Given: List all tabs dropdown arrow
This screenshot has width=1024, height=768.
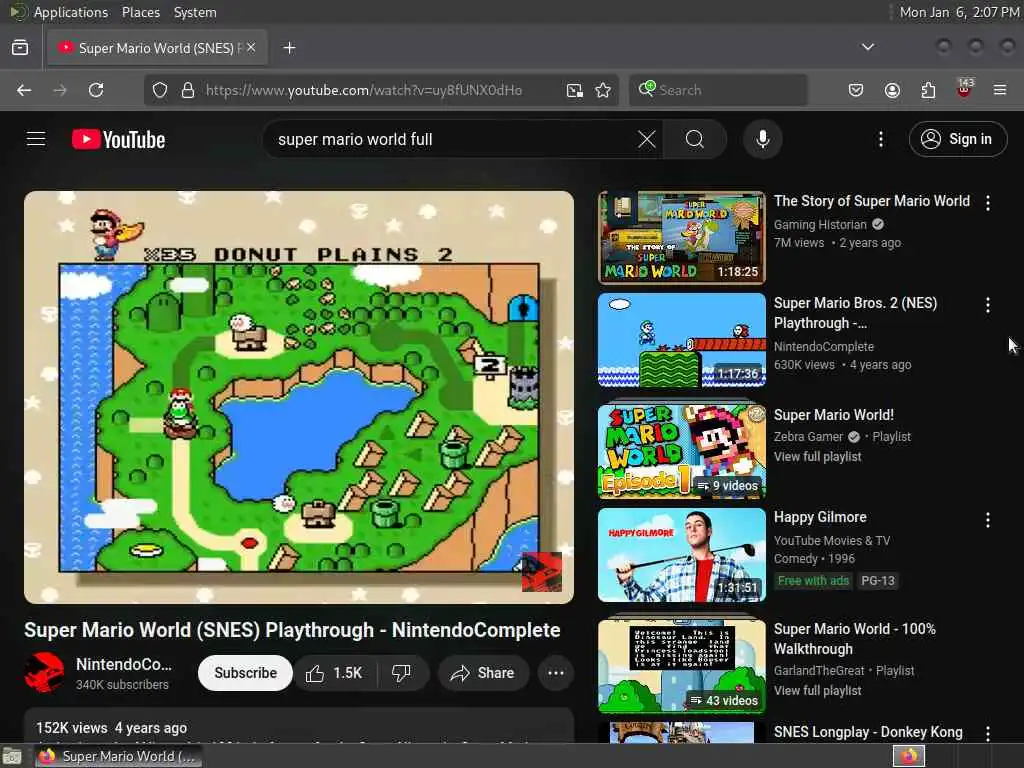Looking at the screenshot, I should [868, 47].
